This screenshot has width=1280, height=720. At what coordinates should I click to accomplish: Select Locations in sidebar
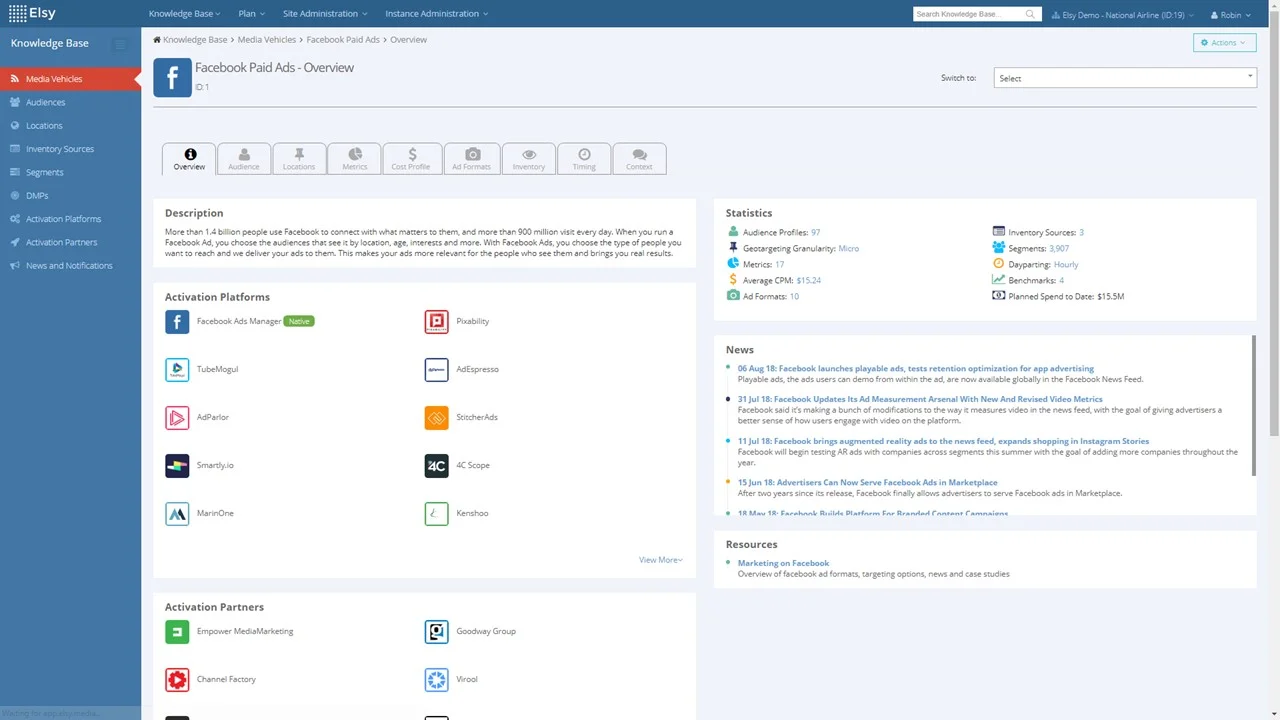pyautogui.click(x=70, y=126)
